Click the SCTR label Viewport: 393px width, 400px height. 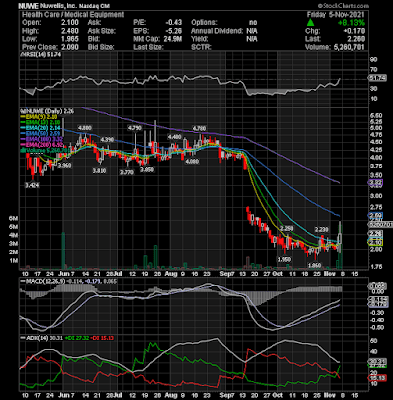click(x=201, y=47)
